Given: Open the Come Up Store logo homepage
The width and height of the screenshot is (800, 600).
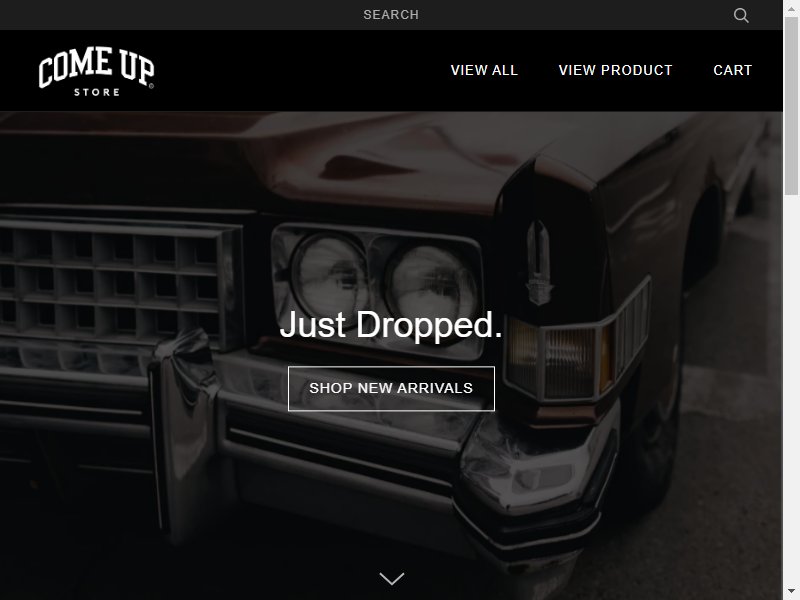Looking at the screenshot, I should click(96, 71).
